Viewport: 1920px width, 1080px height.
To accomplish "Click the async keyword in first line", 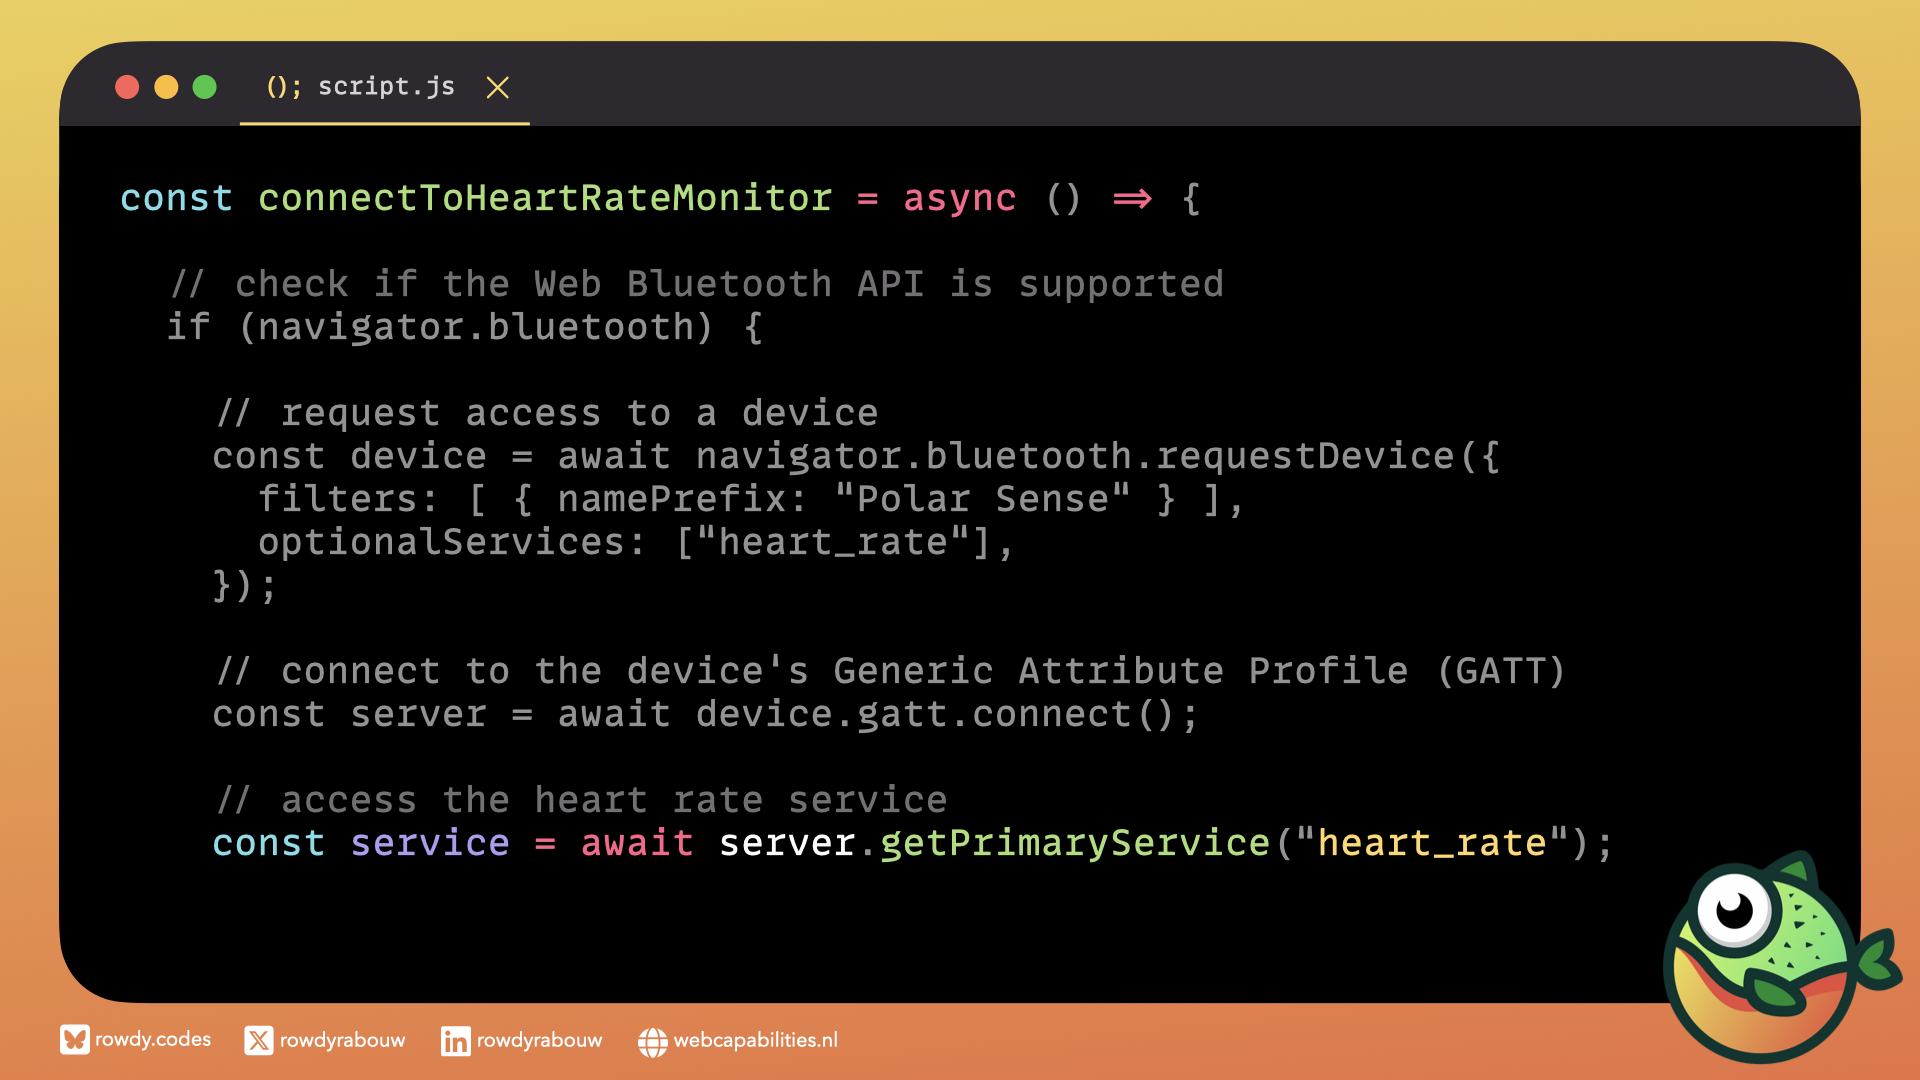I will (x=959, y=198).
